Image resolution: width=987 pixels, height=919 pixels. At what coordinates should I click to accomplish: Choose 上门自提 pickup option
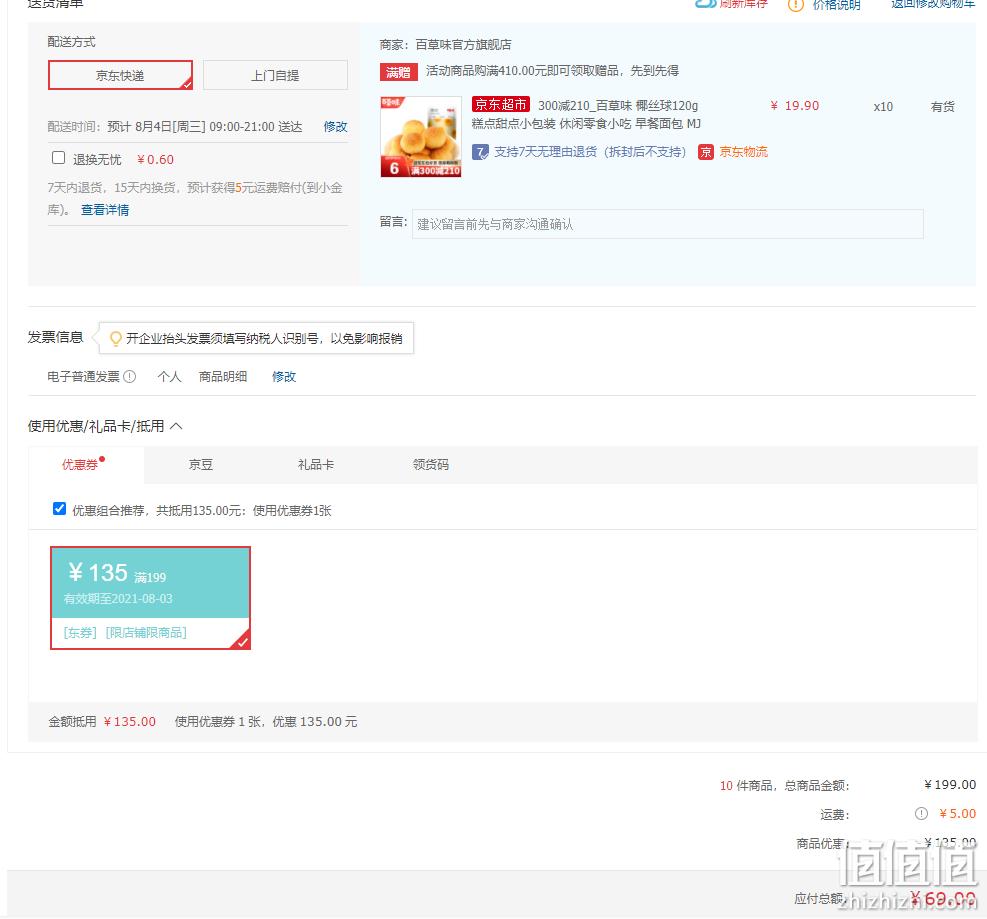(275, 76)
